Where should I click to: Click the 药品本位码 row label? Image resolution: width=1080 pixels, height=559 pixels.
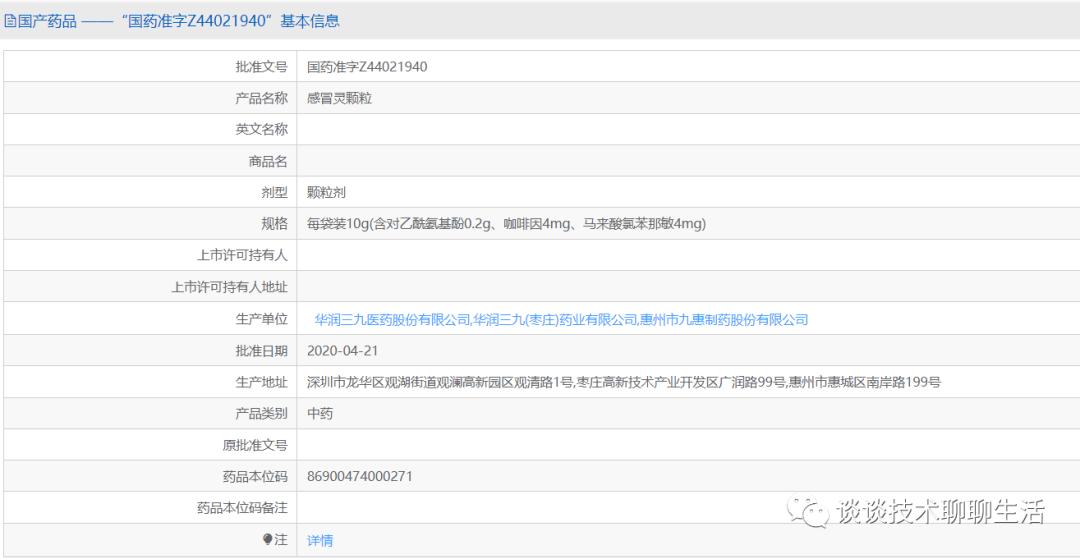[x=255, y=476]
